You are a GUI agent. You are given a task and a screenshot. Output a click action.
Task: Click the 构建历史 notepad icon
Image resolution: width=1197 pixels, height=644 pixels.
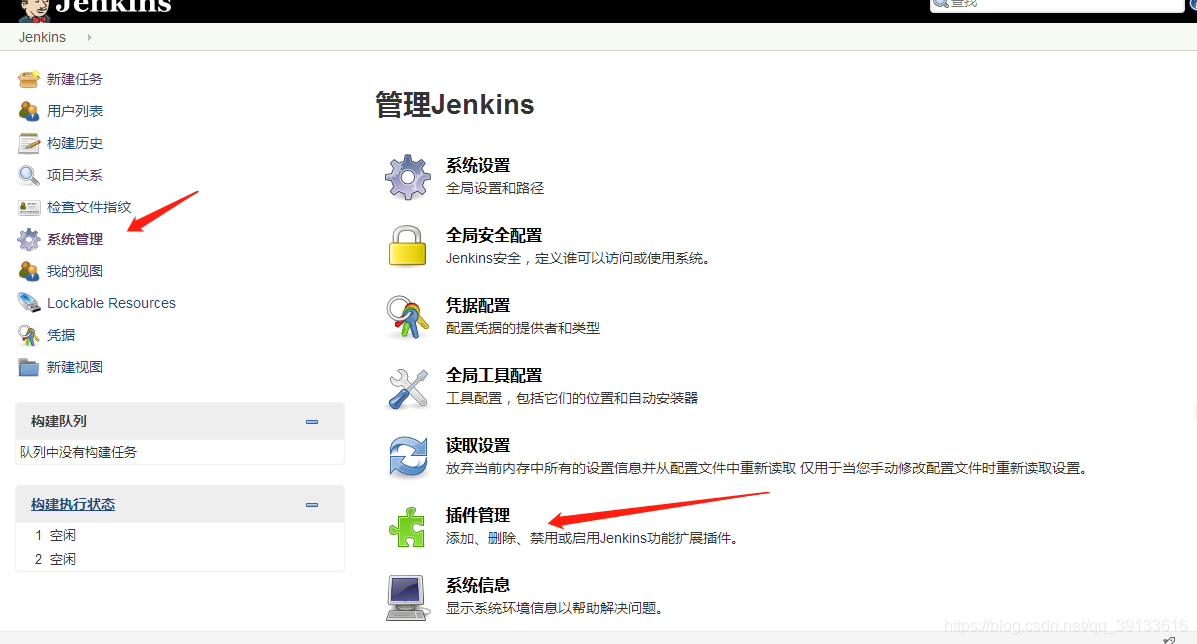pos(29,143)
